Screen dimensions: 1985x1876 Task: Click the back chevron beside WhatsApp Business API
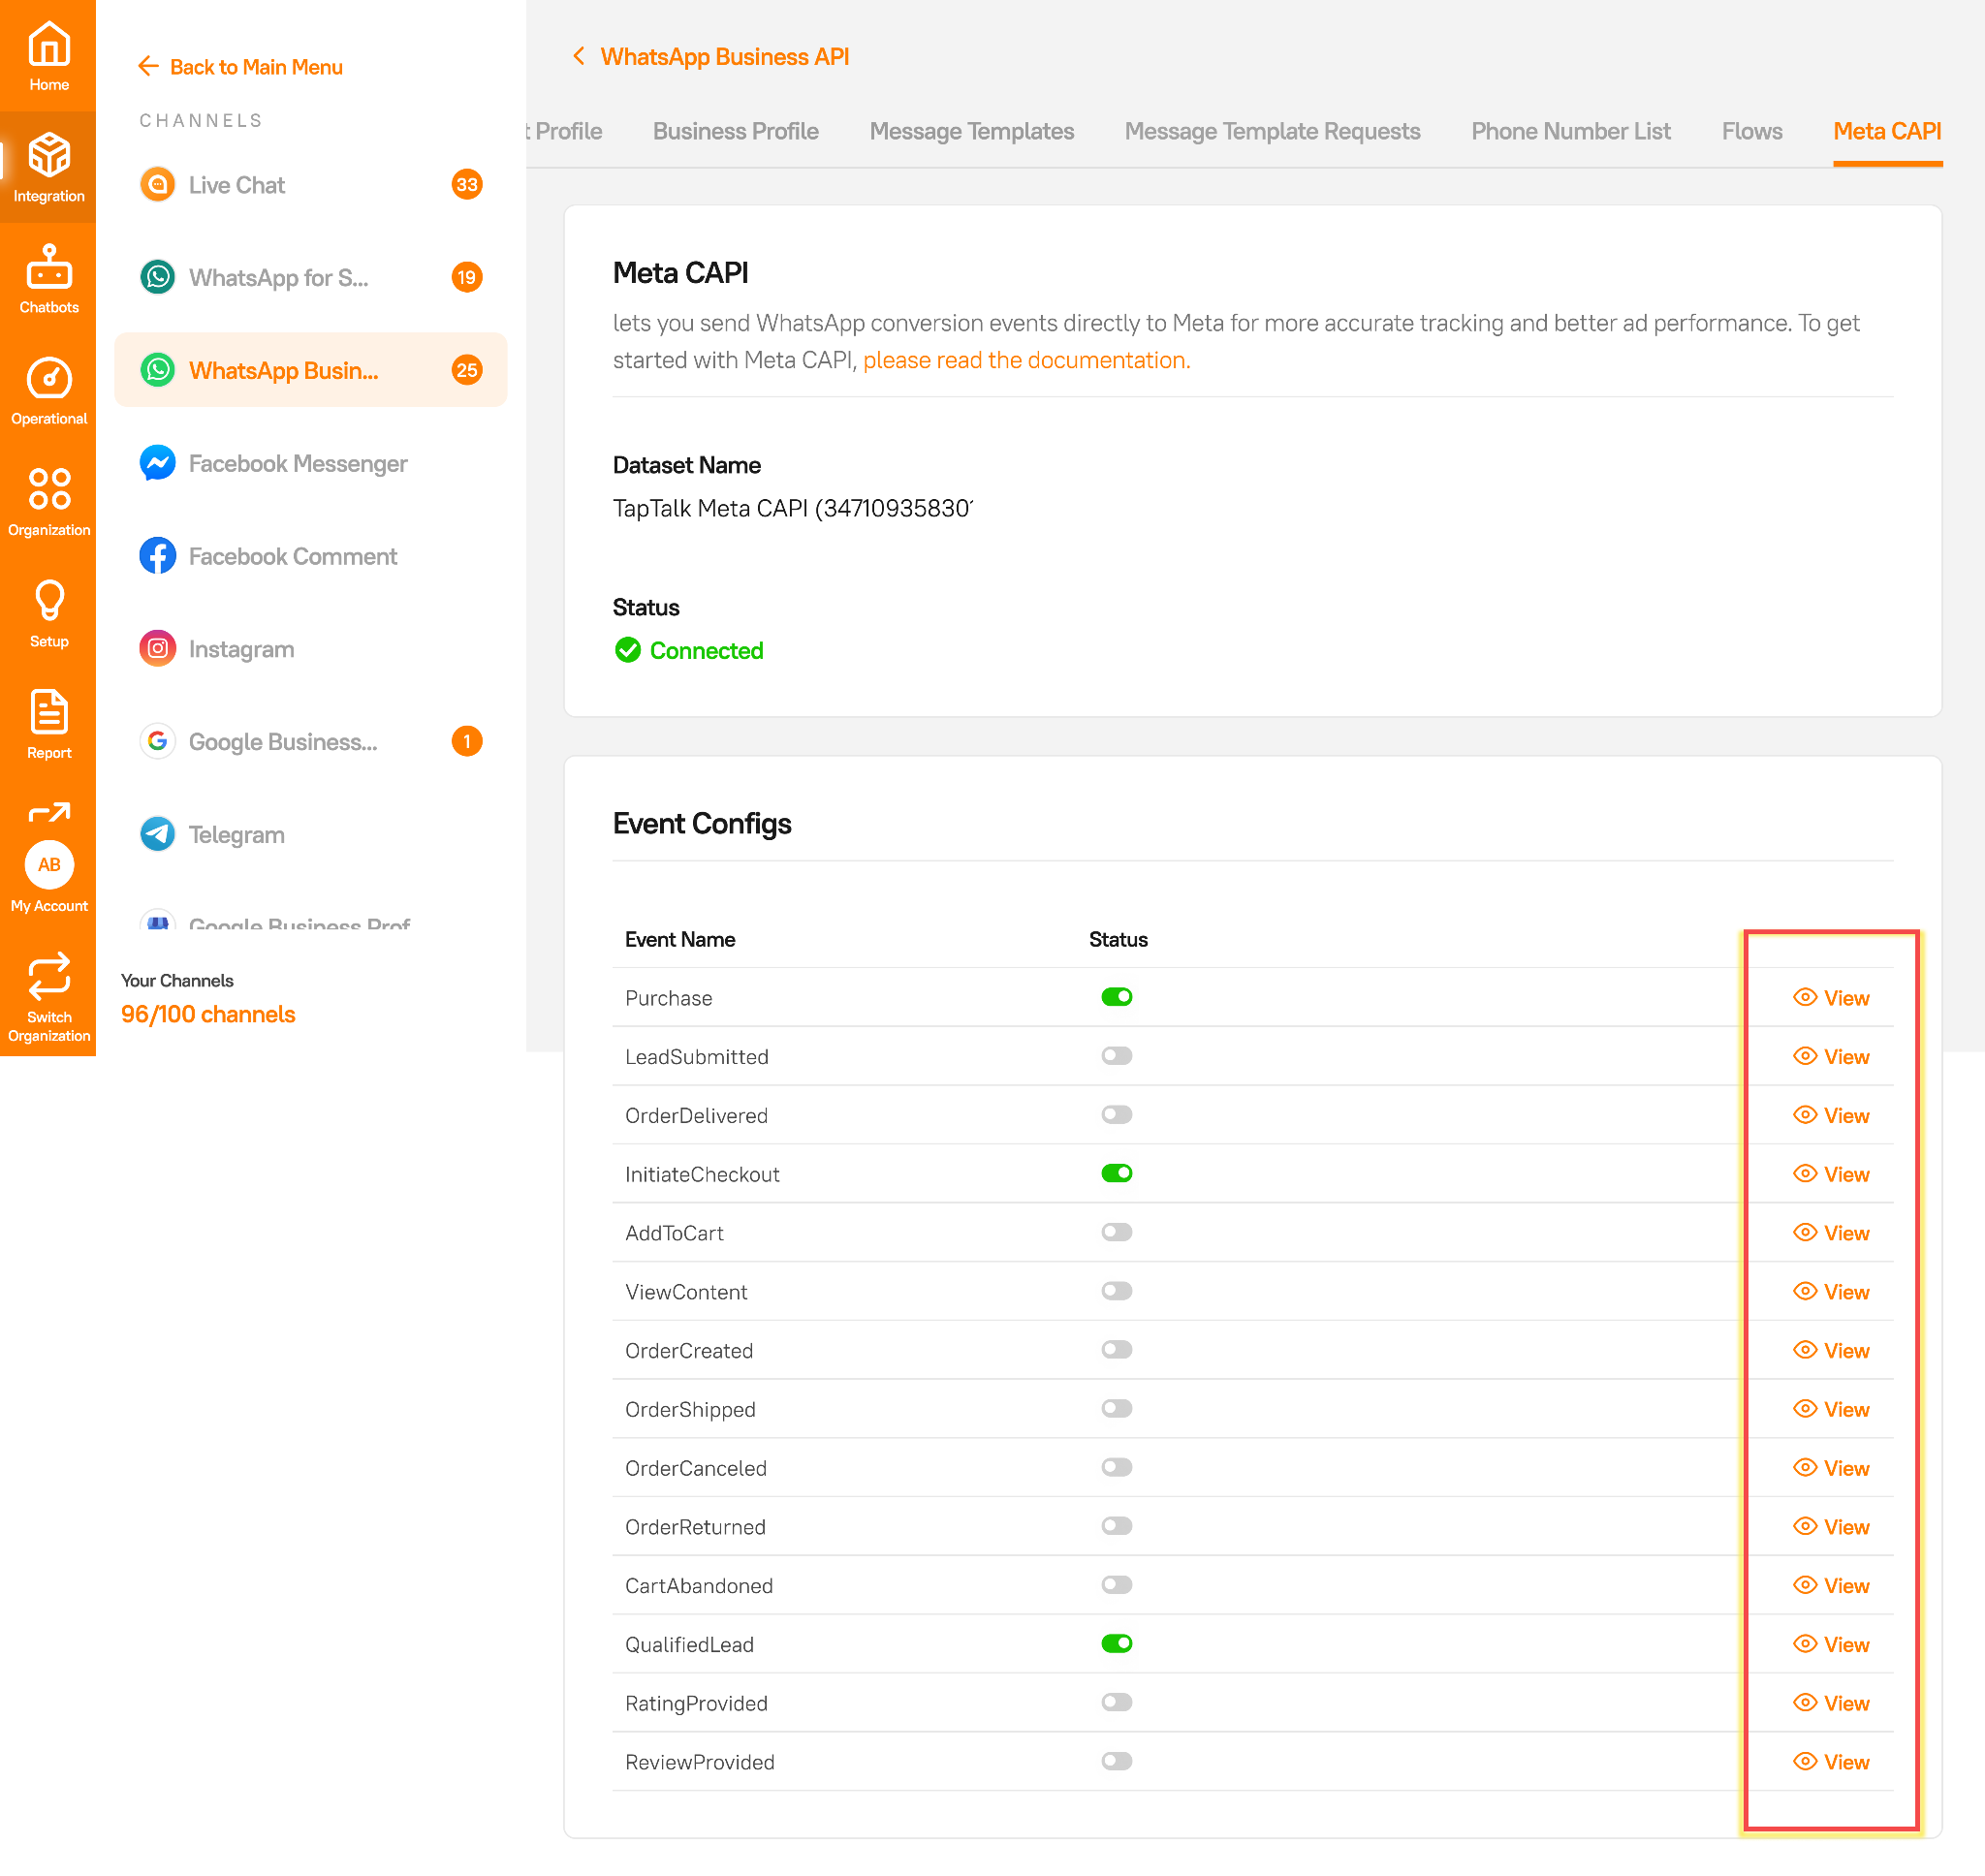(578, 56)
